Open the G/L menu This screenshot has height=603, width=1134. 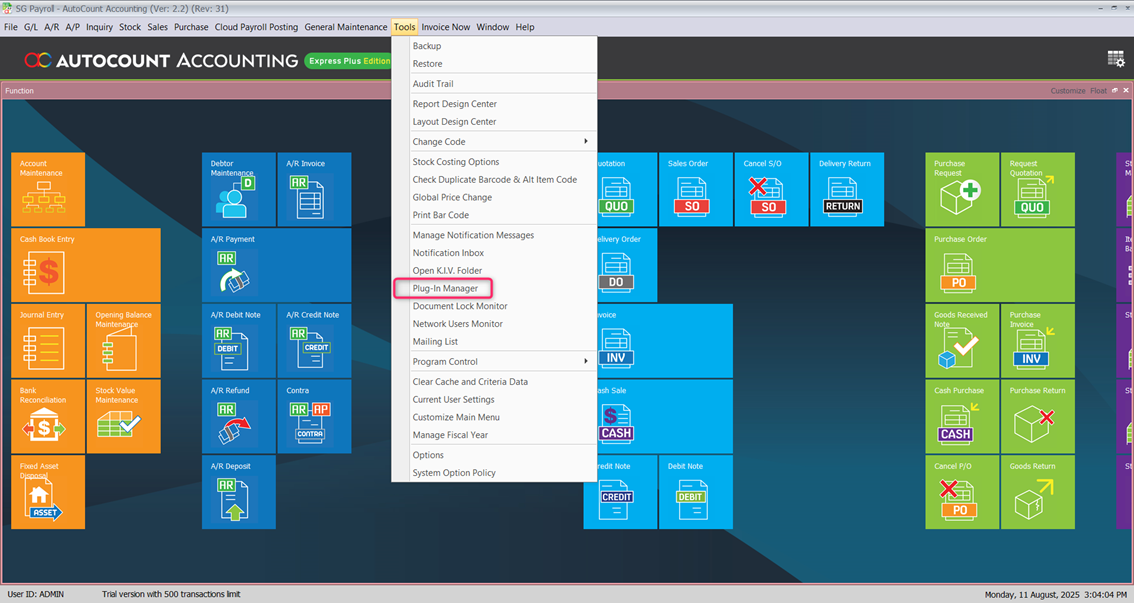31,27
